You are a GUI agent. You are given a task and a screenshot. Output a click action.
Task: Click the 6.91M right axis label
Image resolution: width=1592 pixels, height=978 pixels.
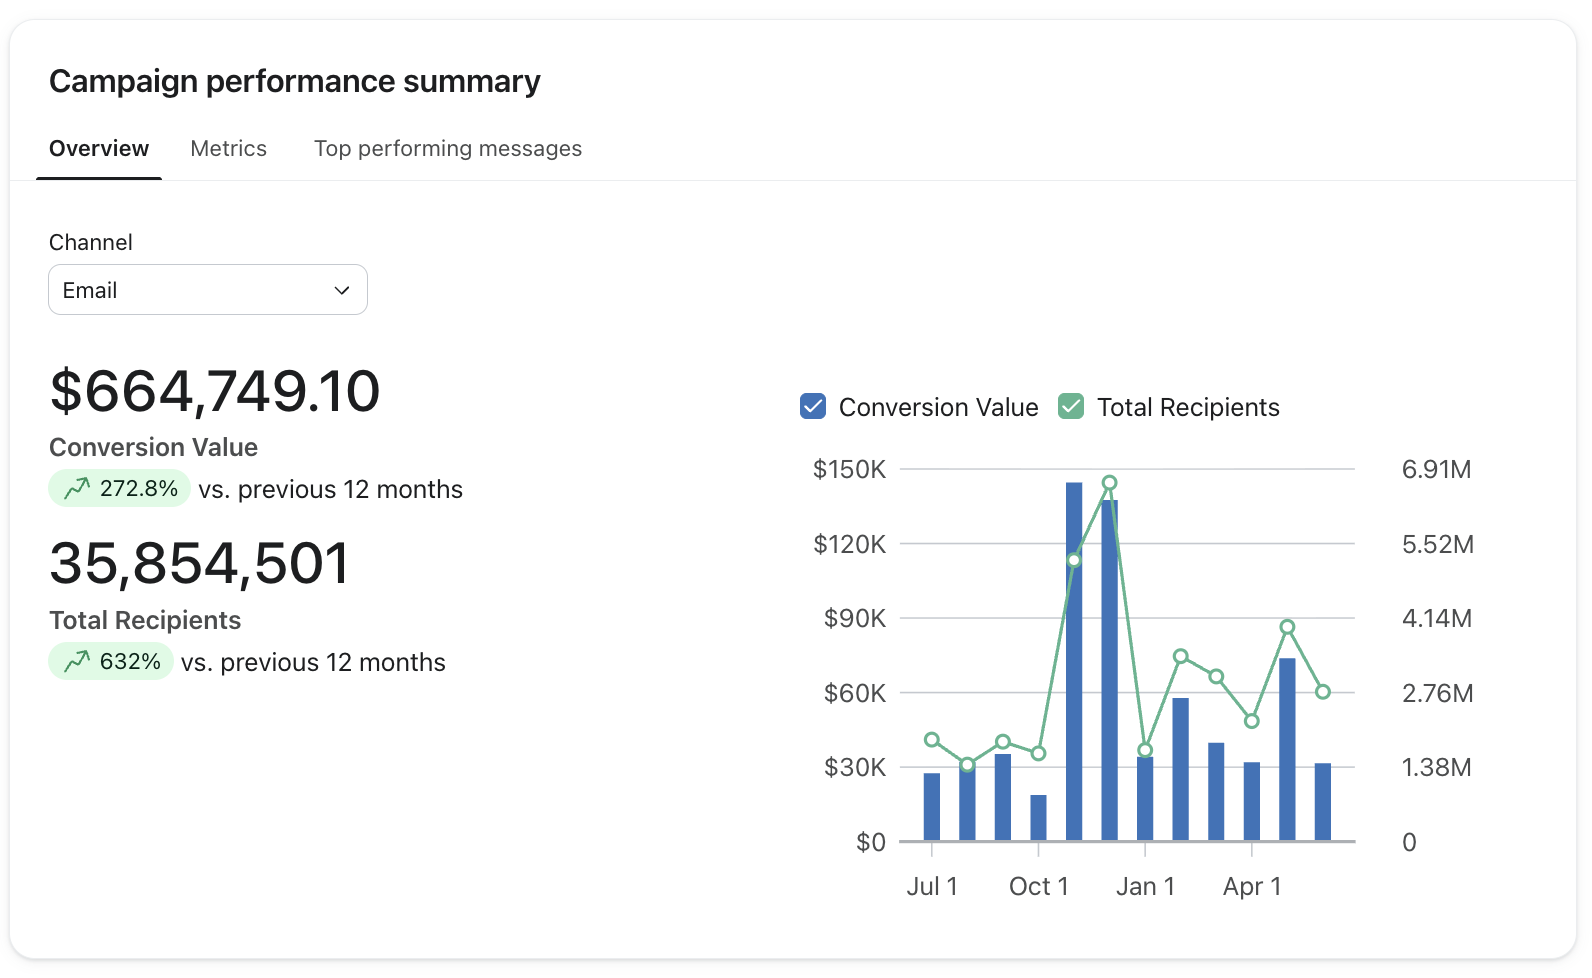1436,469
